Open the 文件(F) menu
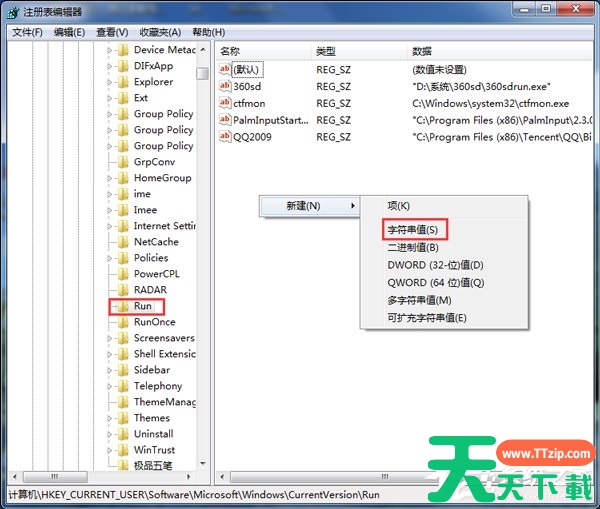The image size is (600, 509). coord(27,33)
